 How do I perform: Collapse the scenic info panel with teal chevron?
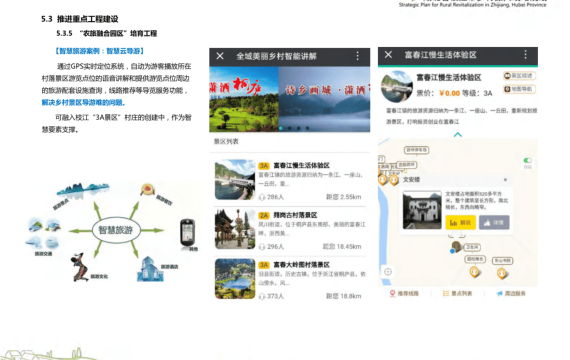(458, 135)
